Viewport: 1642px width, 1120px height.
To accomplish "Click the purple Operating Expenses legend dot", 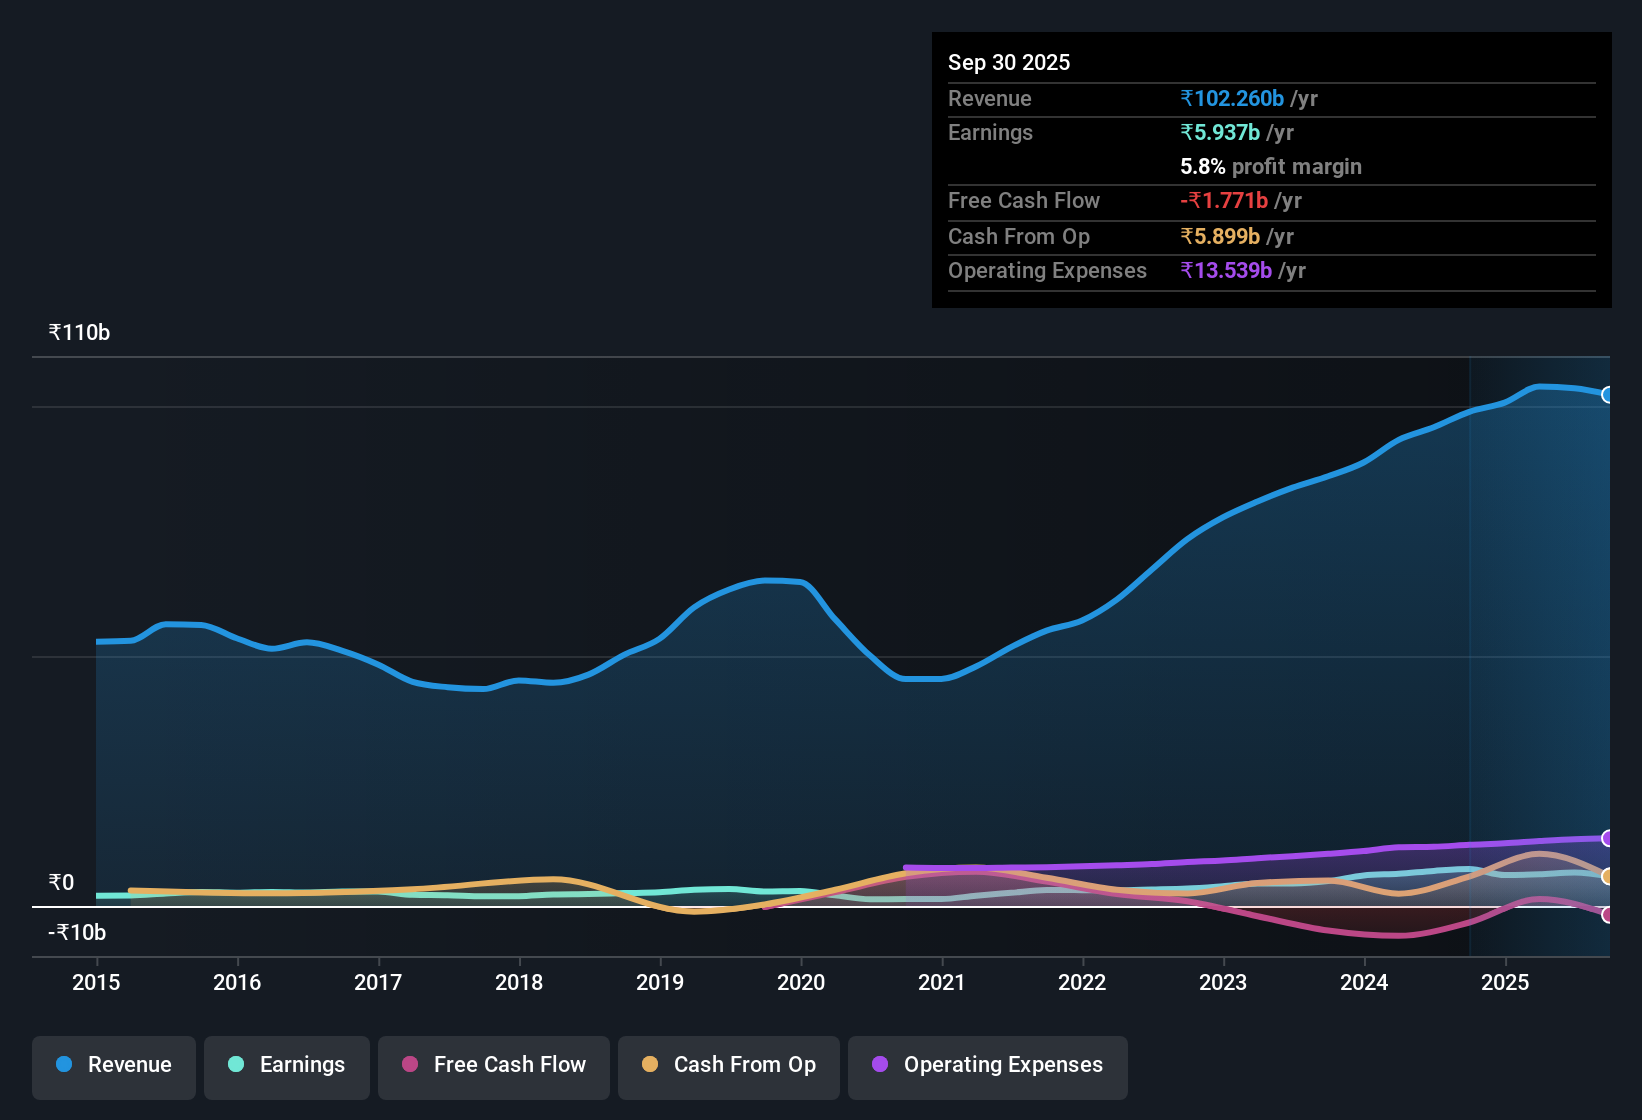I will click(x=879, y=1065).
